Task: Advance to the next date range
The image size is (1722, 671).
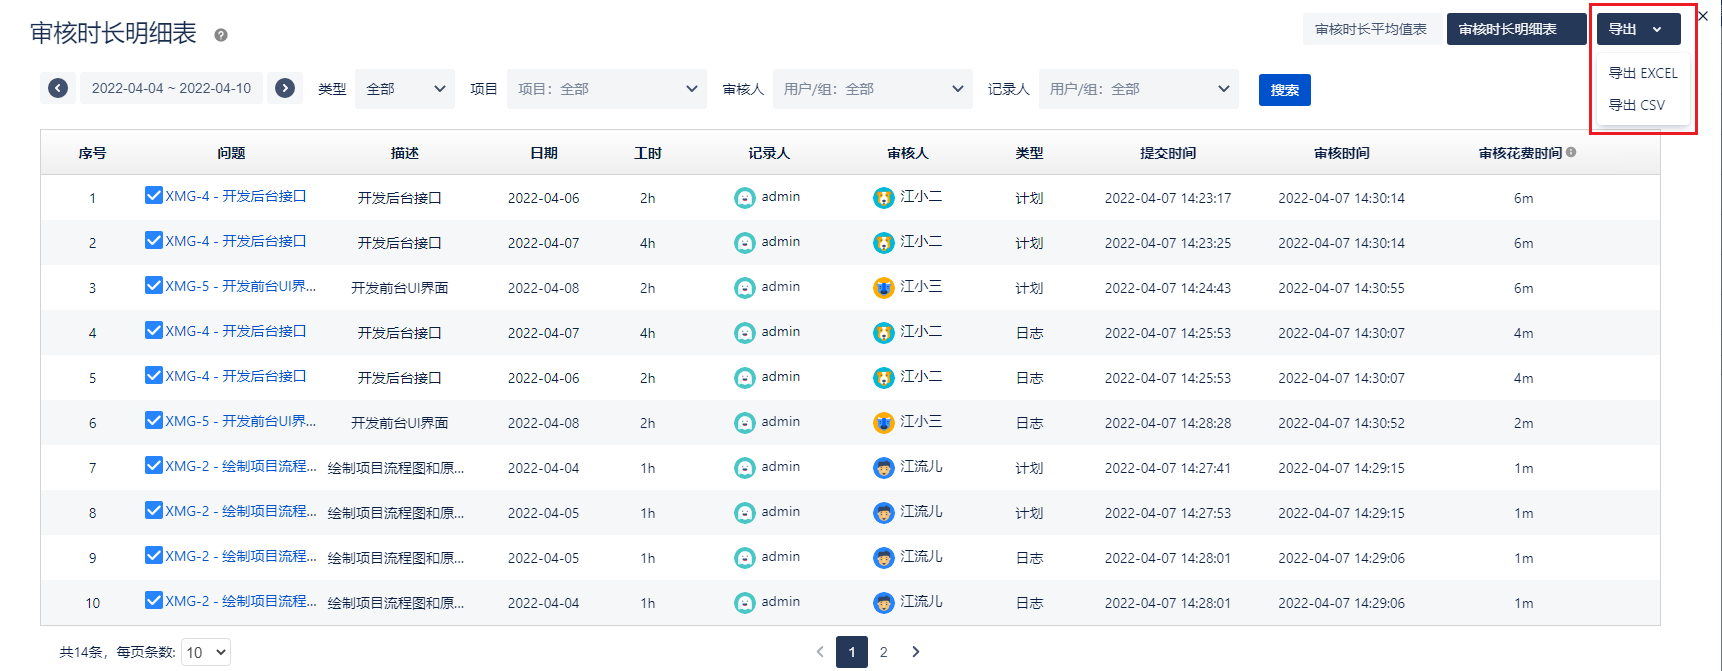Action: point(285,88)
